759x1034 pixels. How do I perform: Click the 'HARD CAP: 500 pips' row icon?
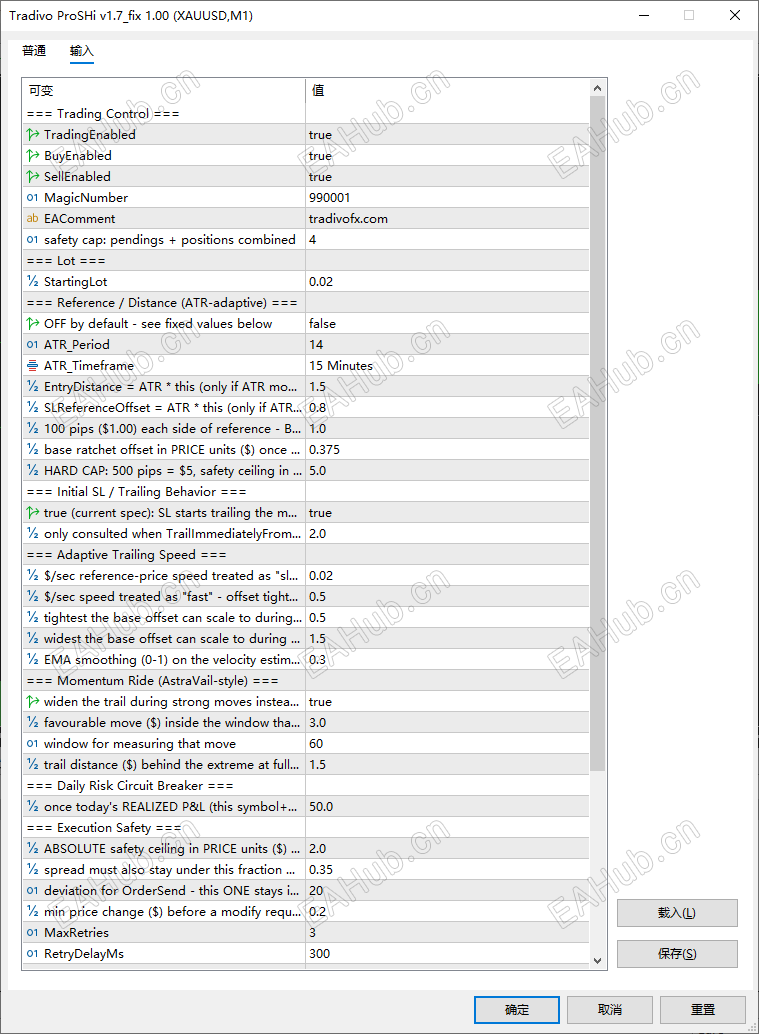tap(32, 471)
